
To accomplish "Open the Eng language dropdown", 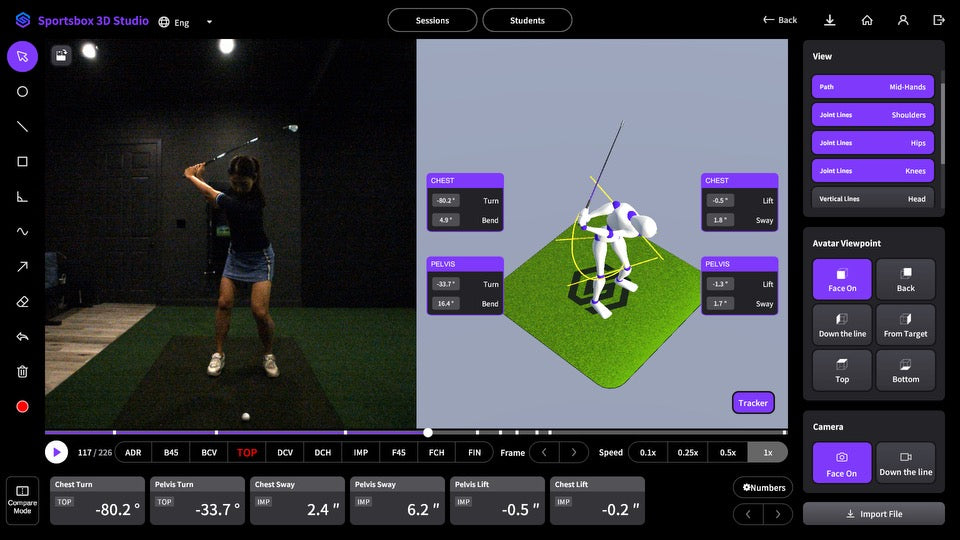I will click(187, 21).
